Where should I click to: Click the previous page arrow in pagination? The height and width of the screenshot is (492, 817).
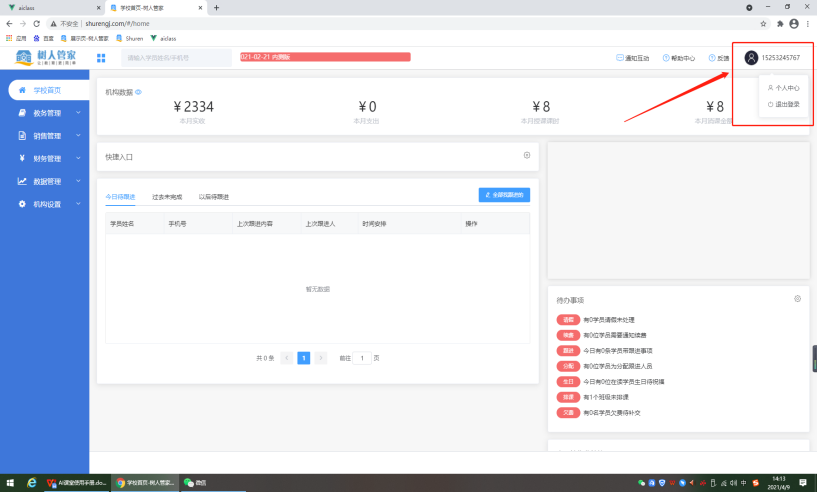(287, 358)
